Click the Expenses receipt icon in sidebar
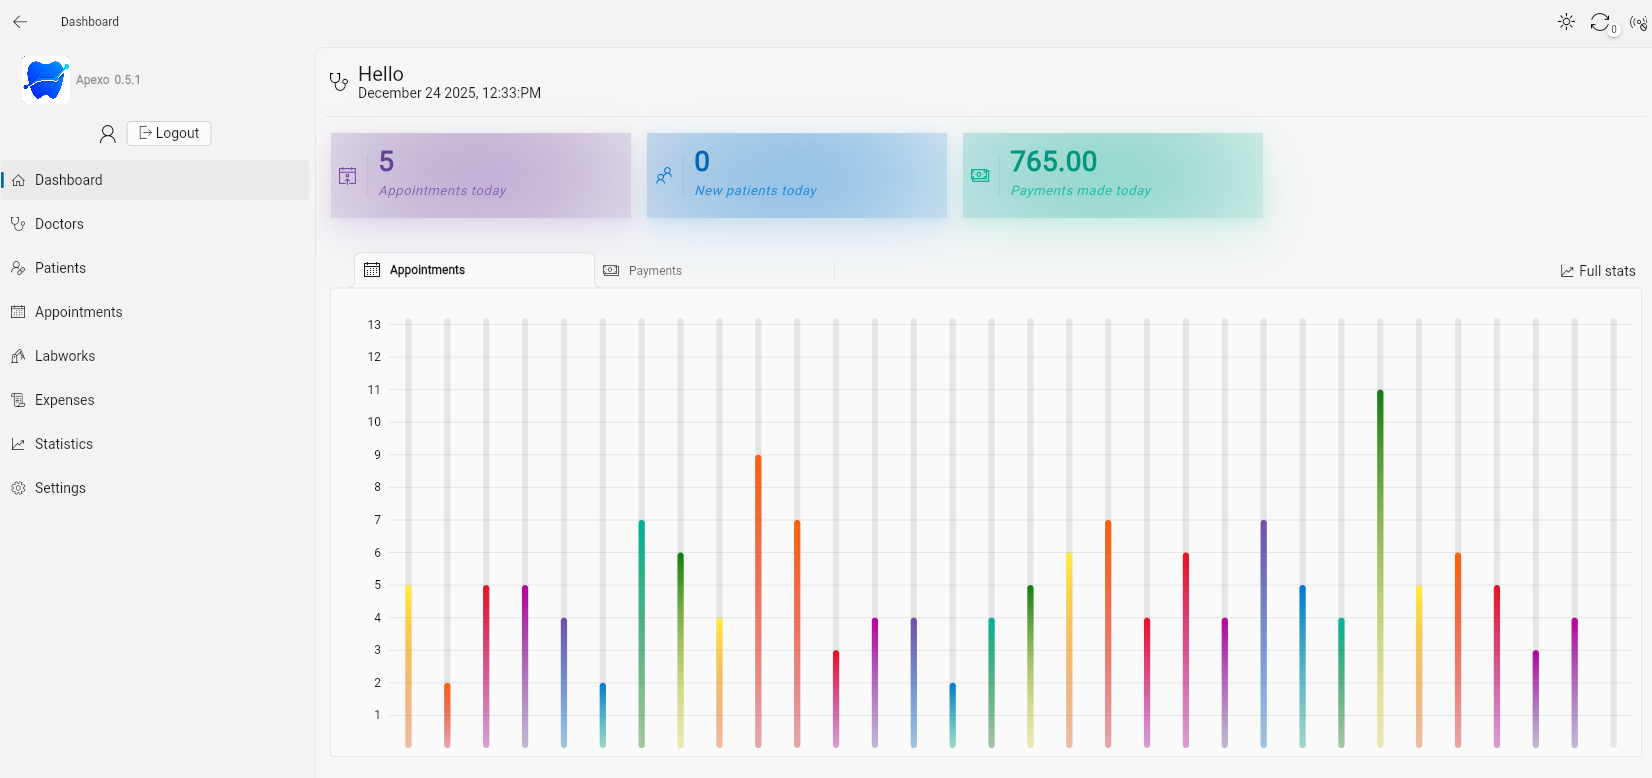This screenshot has width=1652, height=778. point(18,400)
